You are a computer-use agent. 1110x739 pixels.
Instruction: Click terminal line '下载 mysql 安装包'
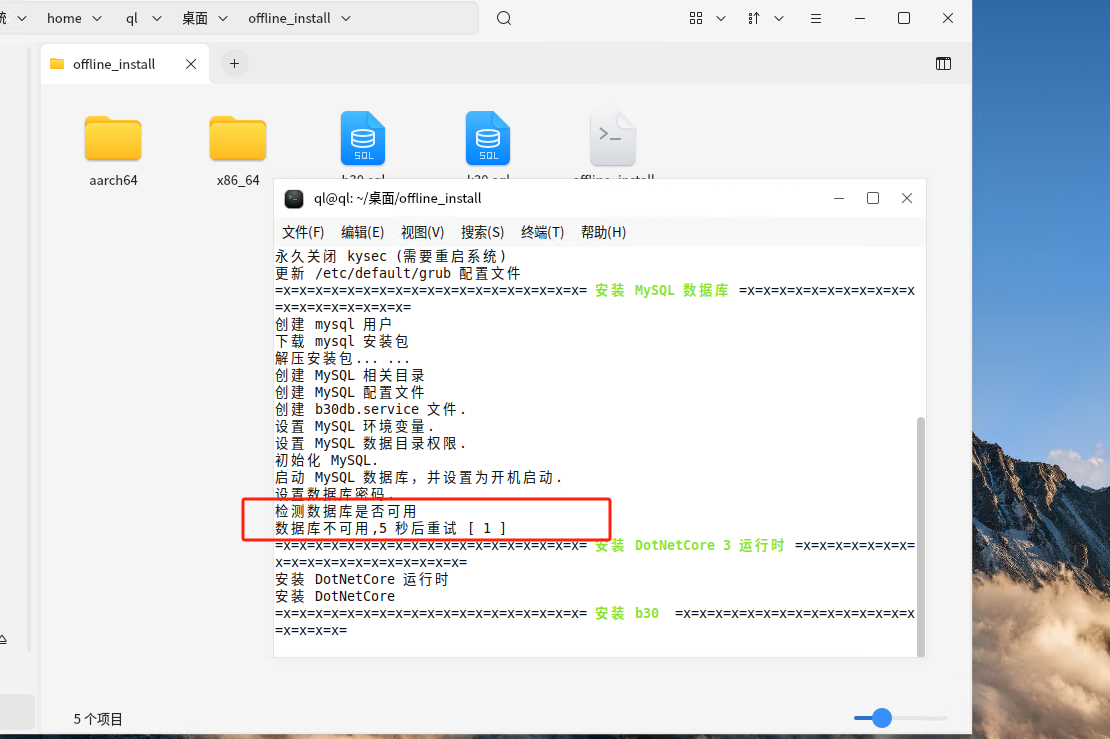[x=342, y=341]
